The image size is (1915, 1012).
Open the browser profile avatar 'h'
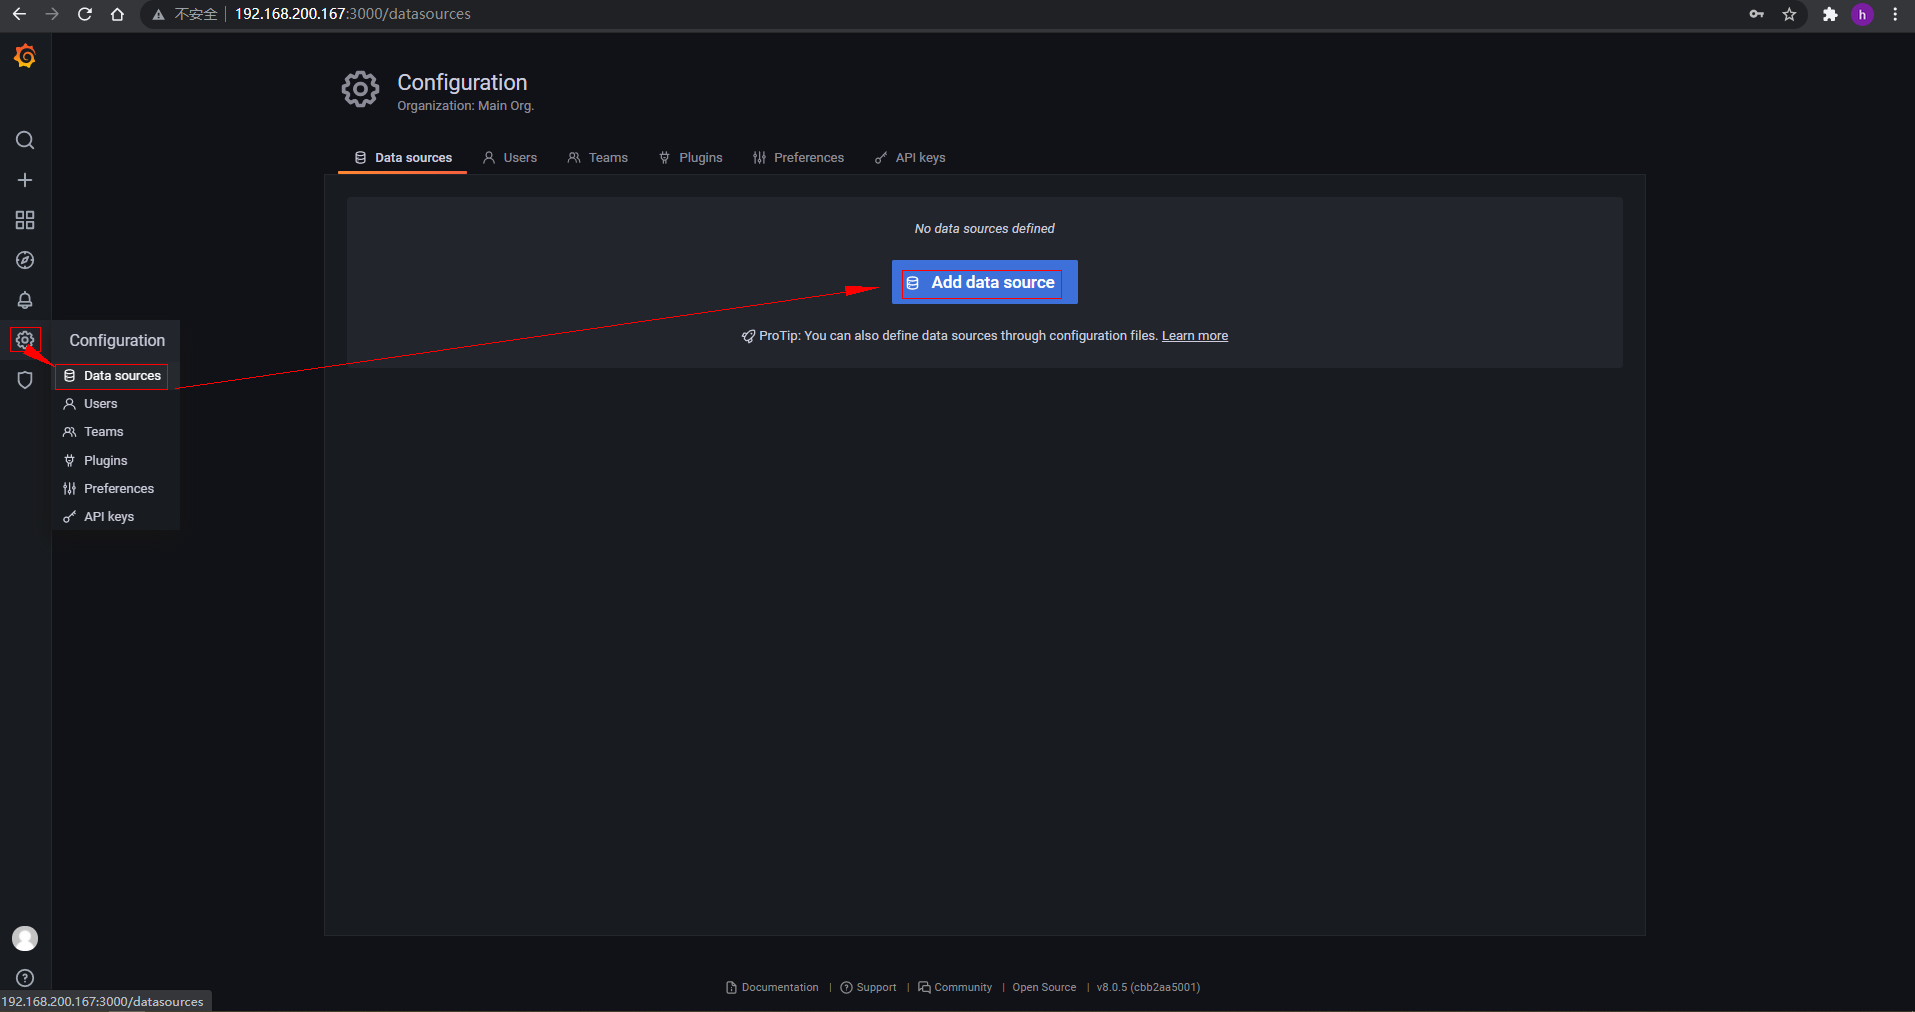[x=1862, y=14]
